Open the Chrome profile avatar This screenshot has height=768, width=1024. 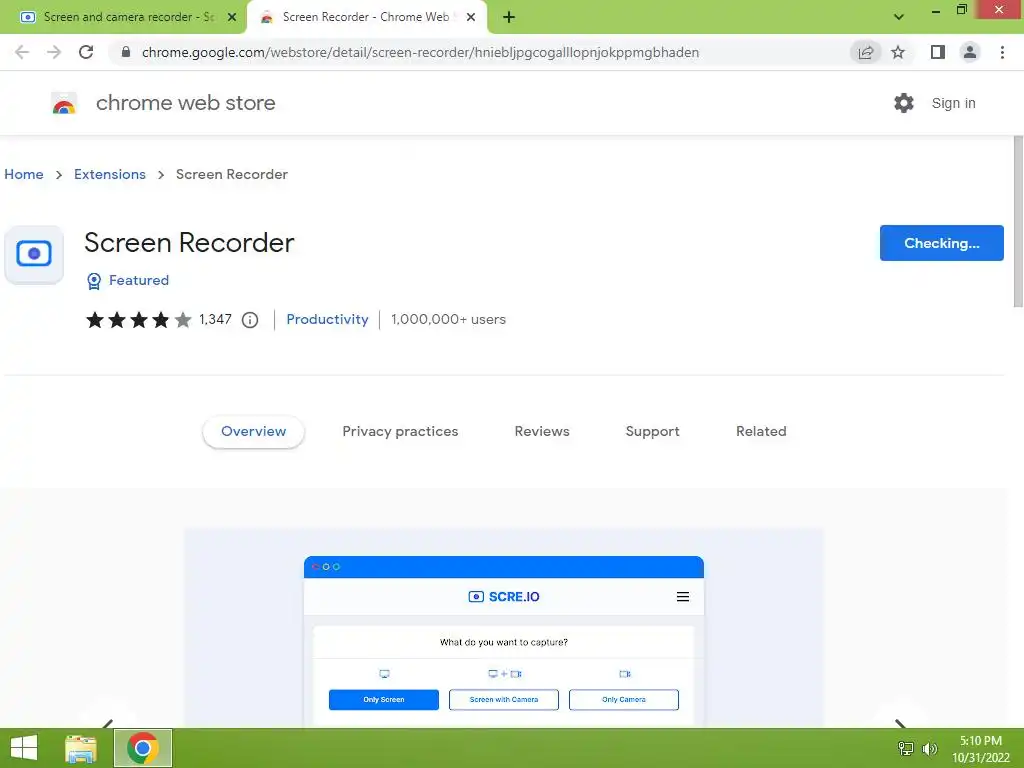point(970,52)
